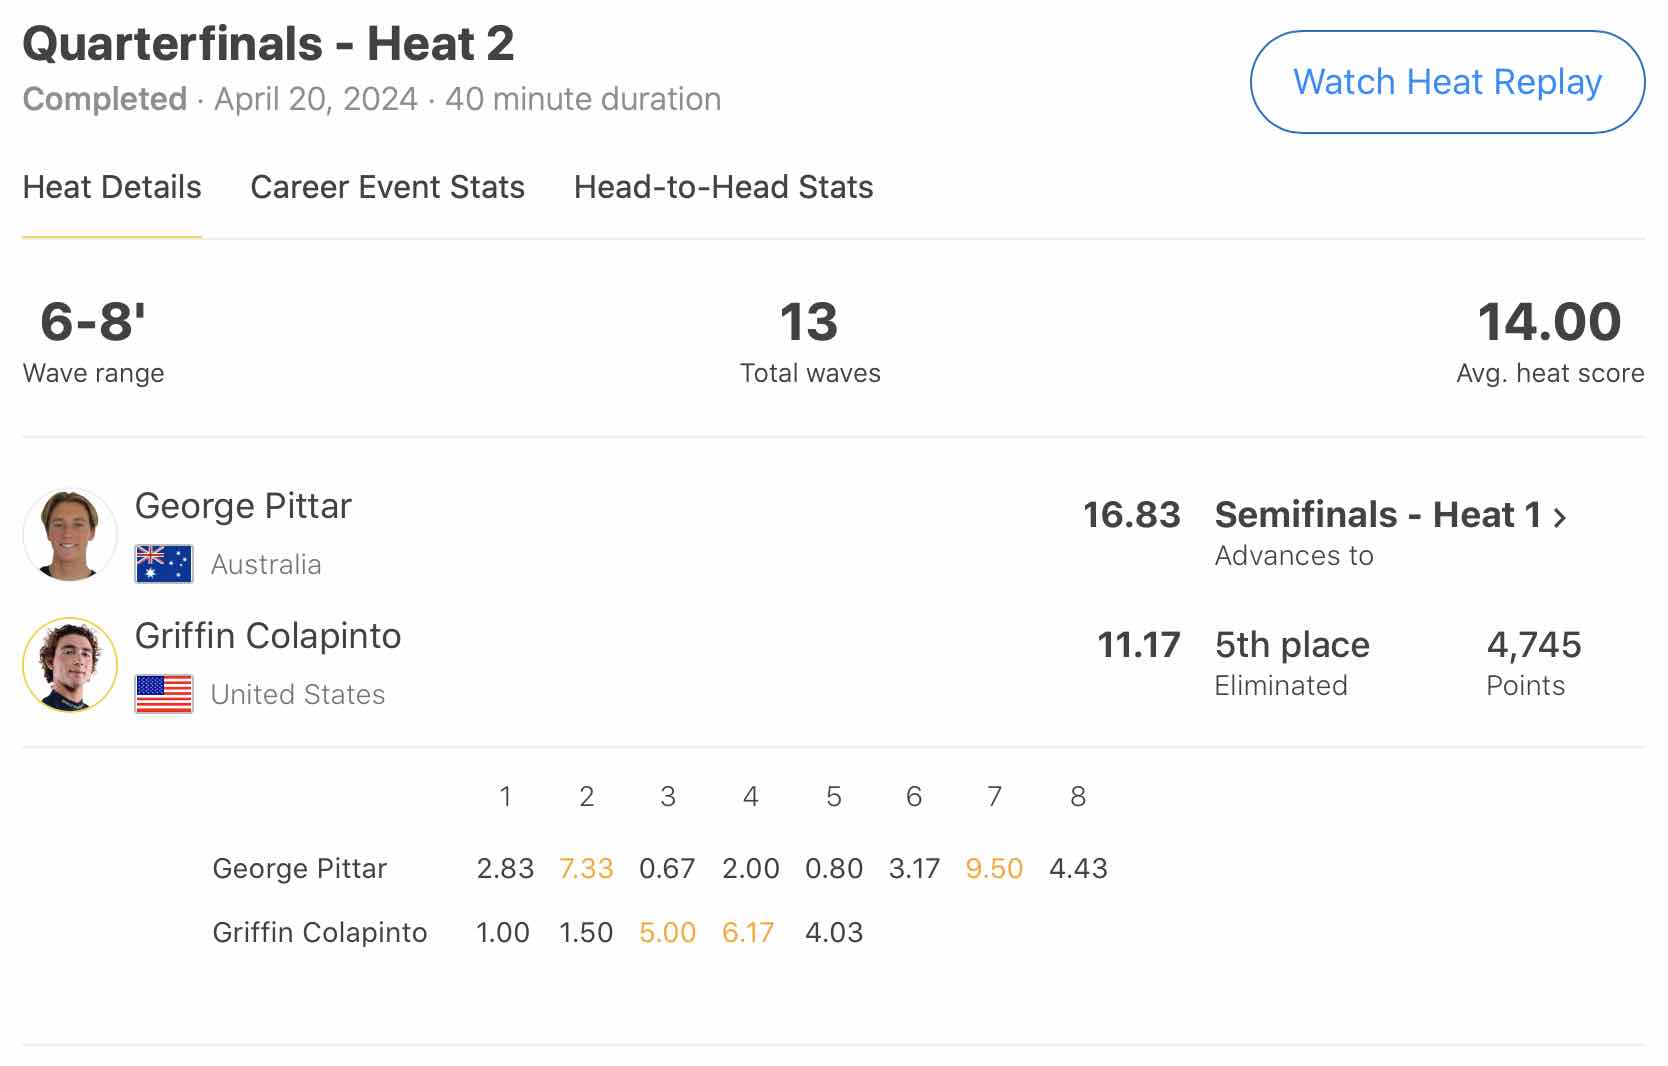The height and width of the screenshot is (1066, 1668).
Task: Click George Pittar's profile photo
Action: click(x=70, y=535)
